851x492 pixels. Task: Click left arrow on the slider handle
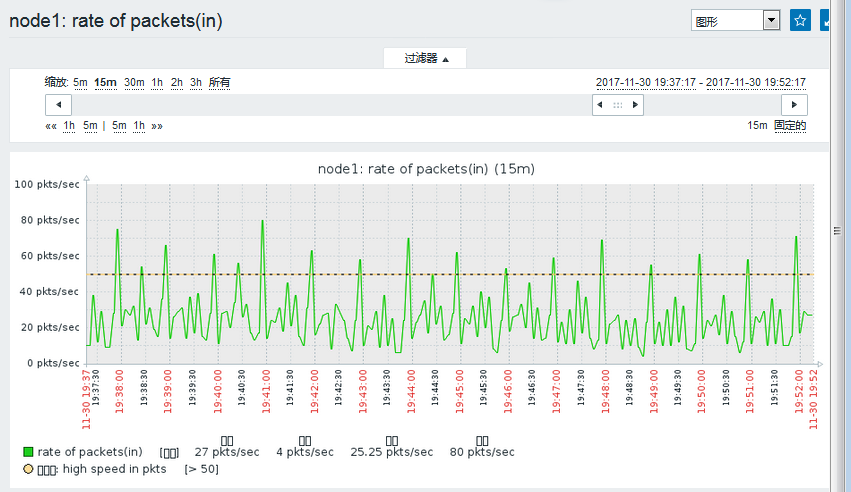tap(600, 105)
